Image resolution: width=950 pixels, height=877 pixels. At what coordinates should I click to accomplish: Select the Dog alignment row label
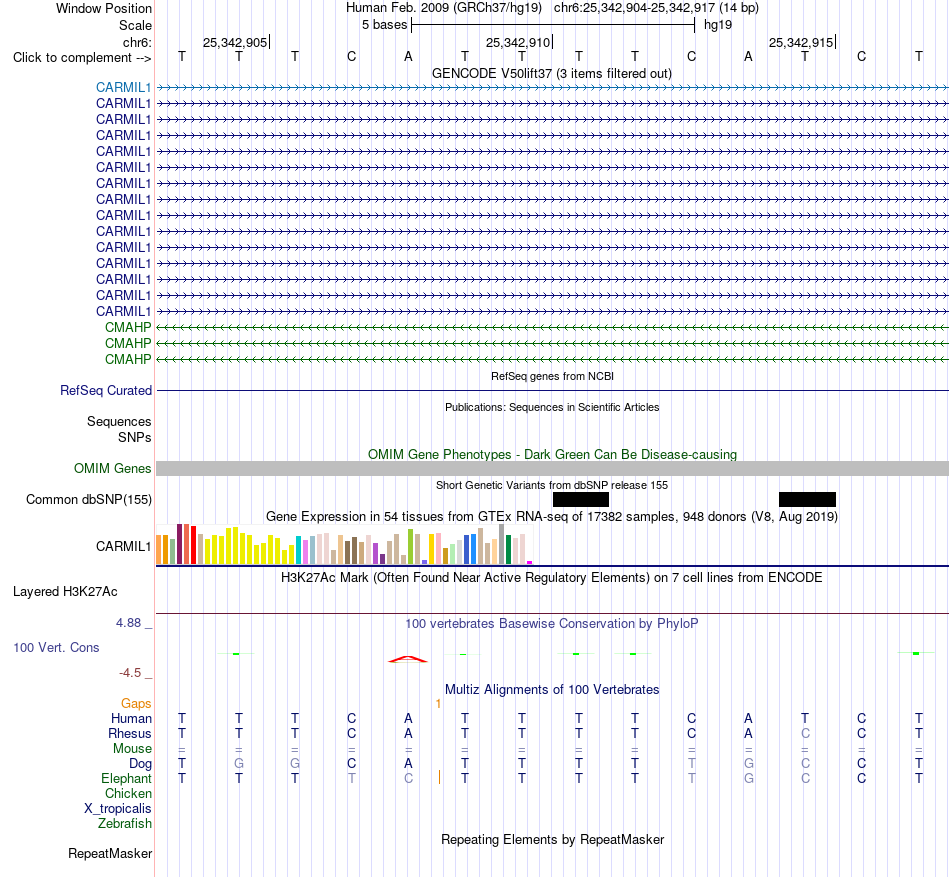click(x=140, y=764)
